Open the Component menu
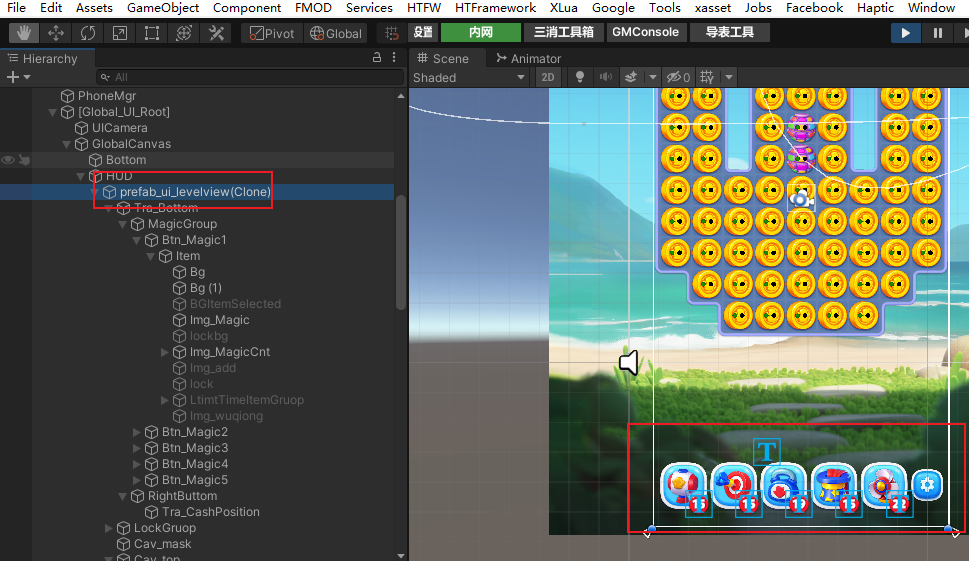969x561 pixels. coord(247,7)
